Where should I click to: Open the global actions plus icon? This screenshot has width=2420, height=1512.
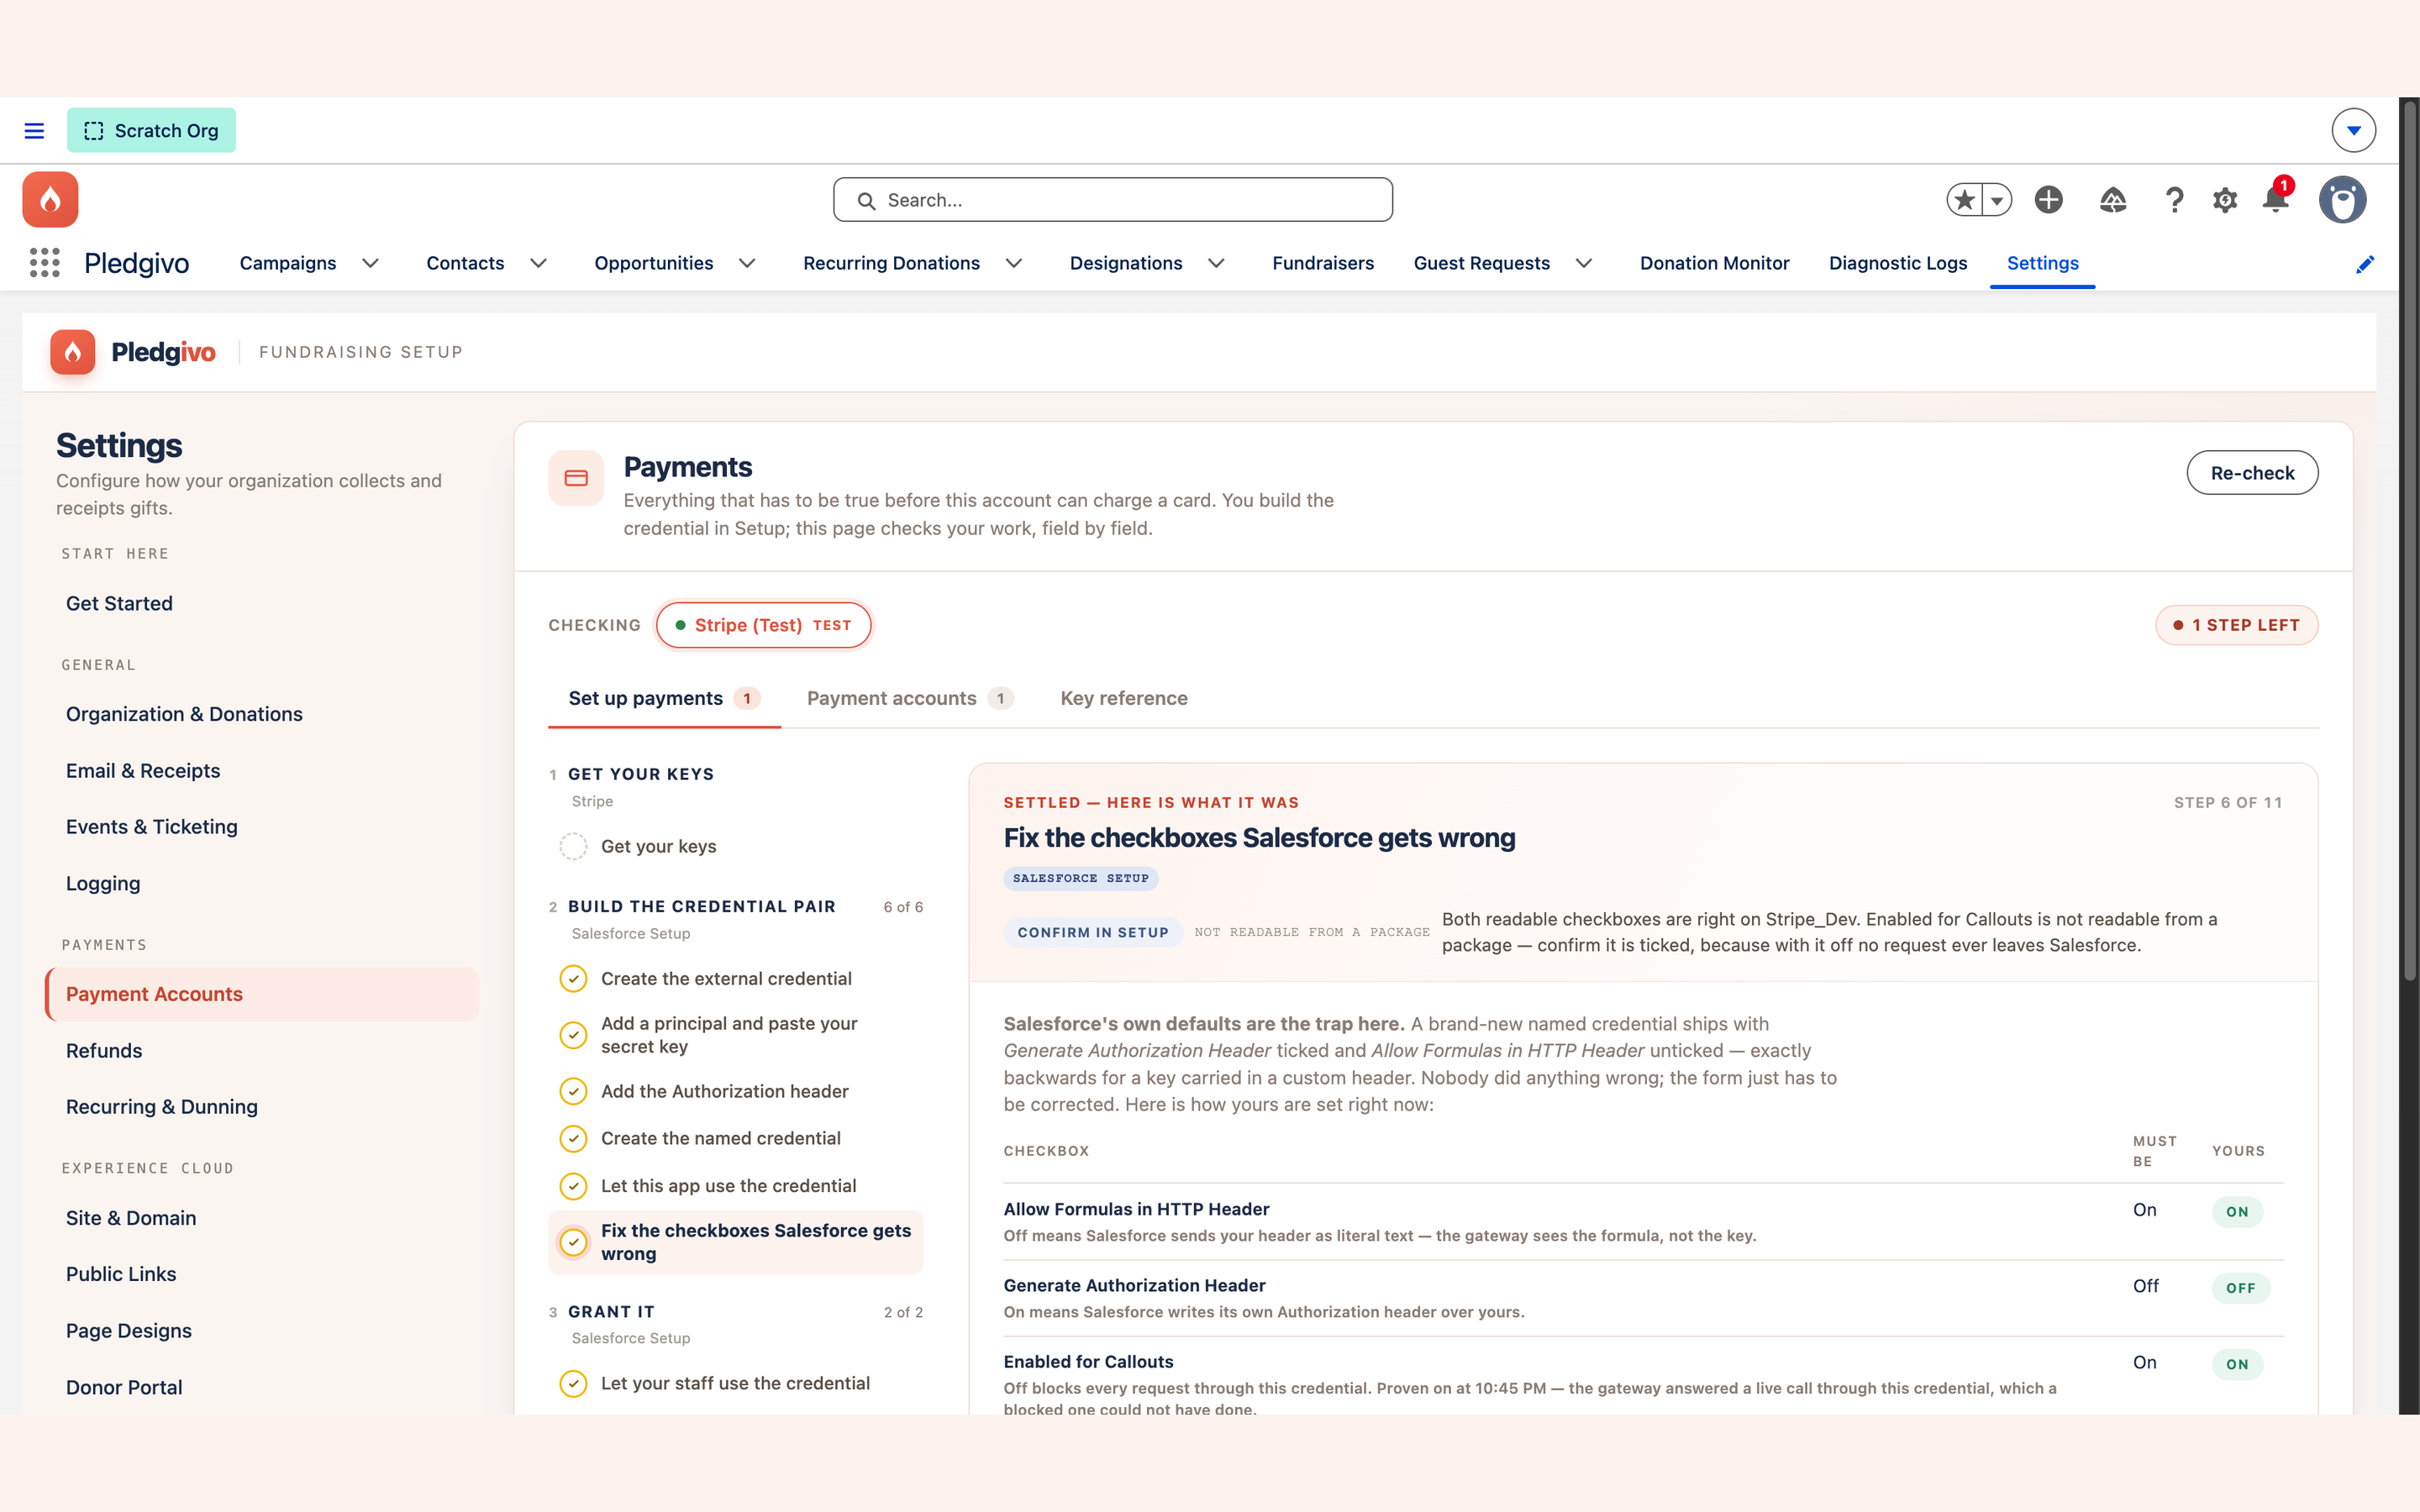2049,200
